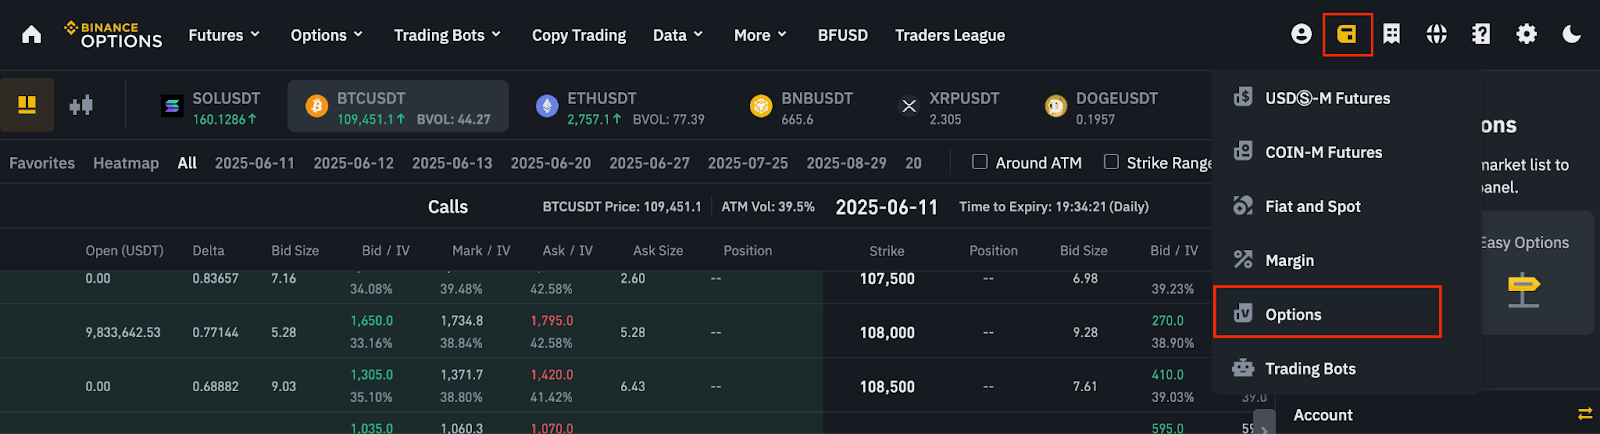This screenshot has width=1600, height=434.
Task: Click the home icon in top navigation
Action: (x=32, y=35)
